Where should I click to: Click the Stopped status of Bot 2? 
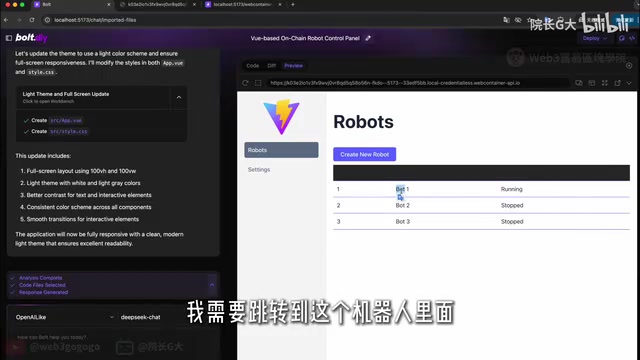(512, 205)
